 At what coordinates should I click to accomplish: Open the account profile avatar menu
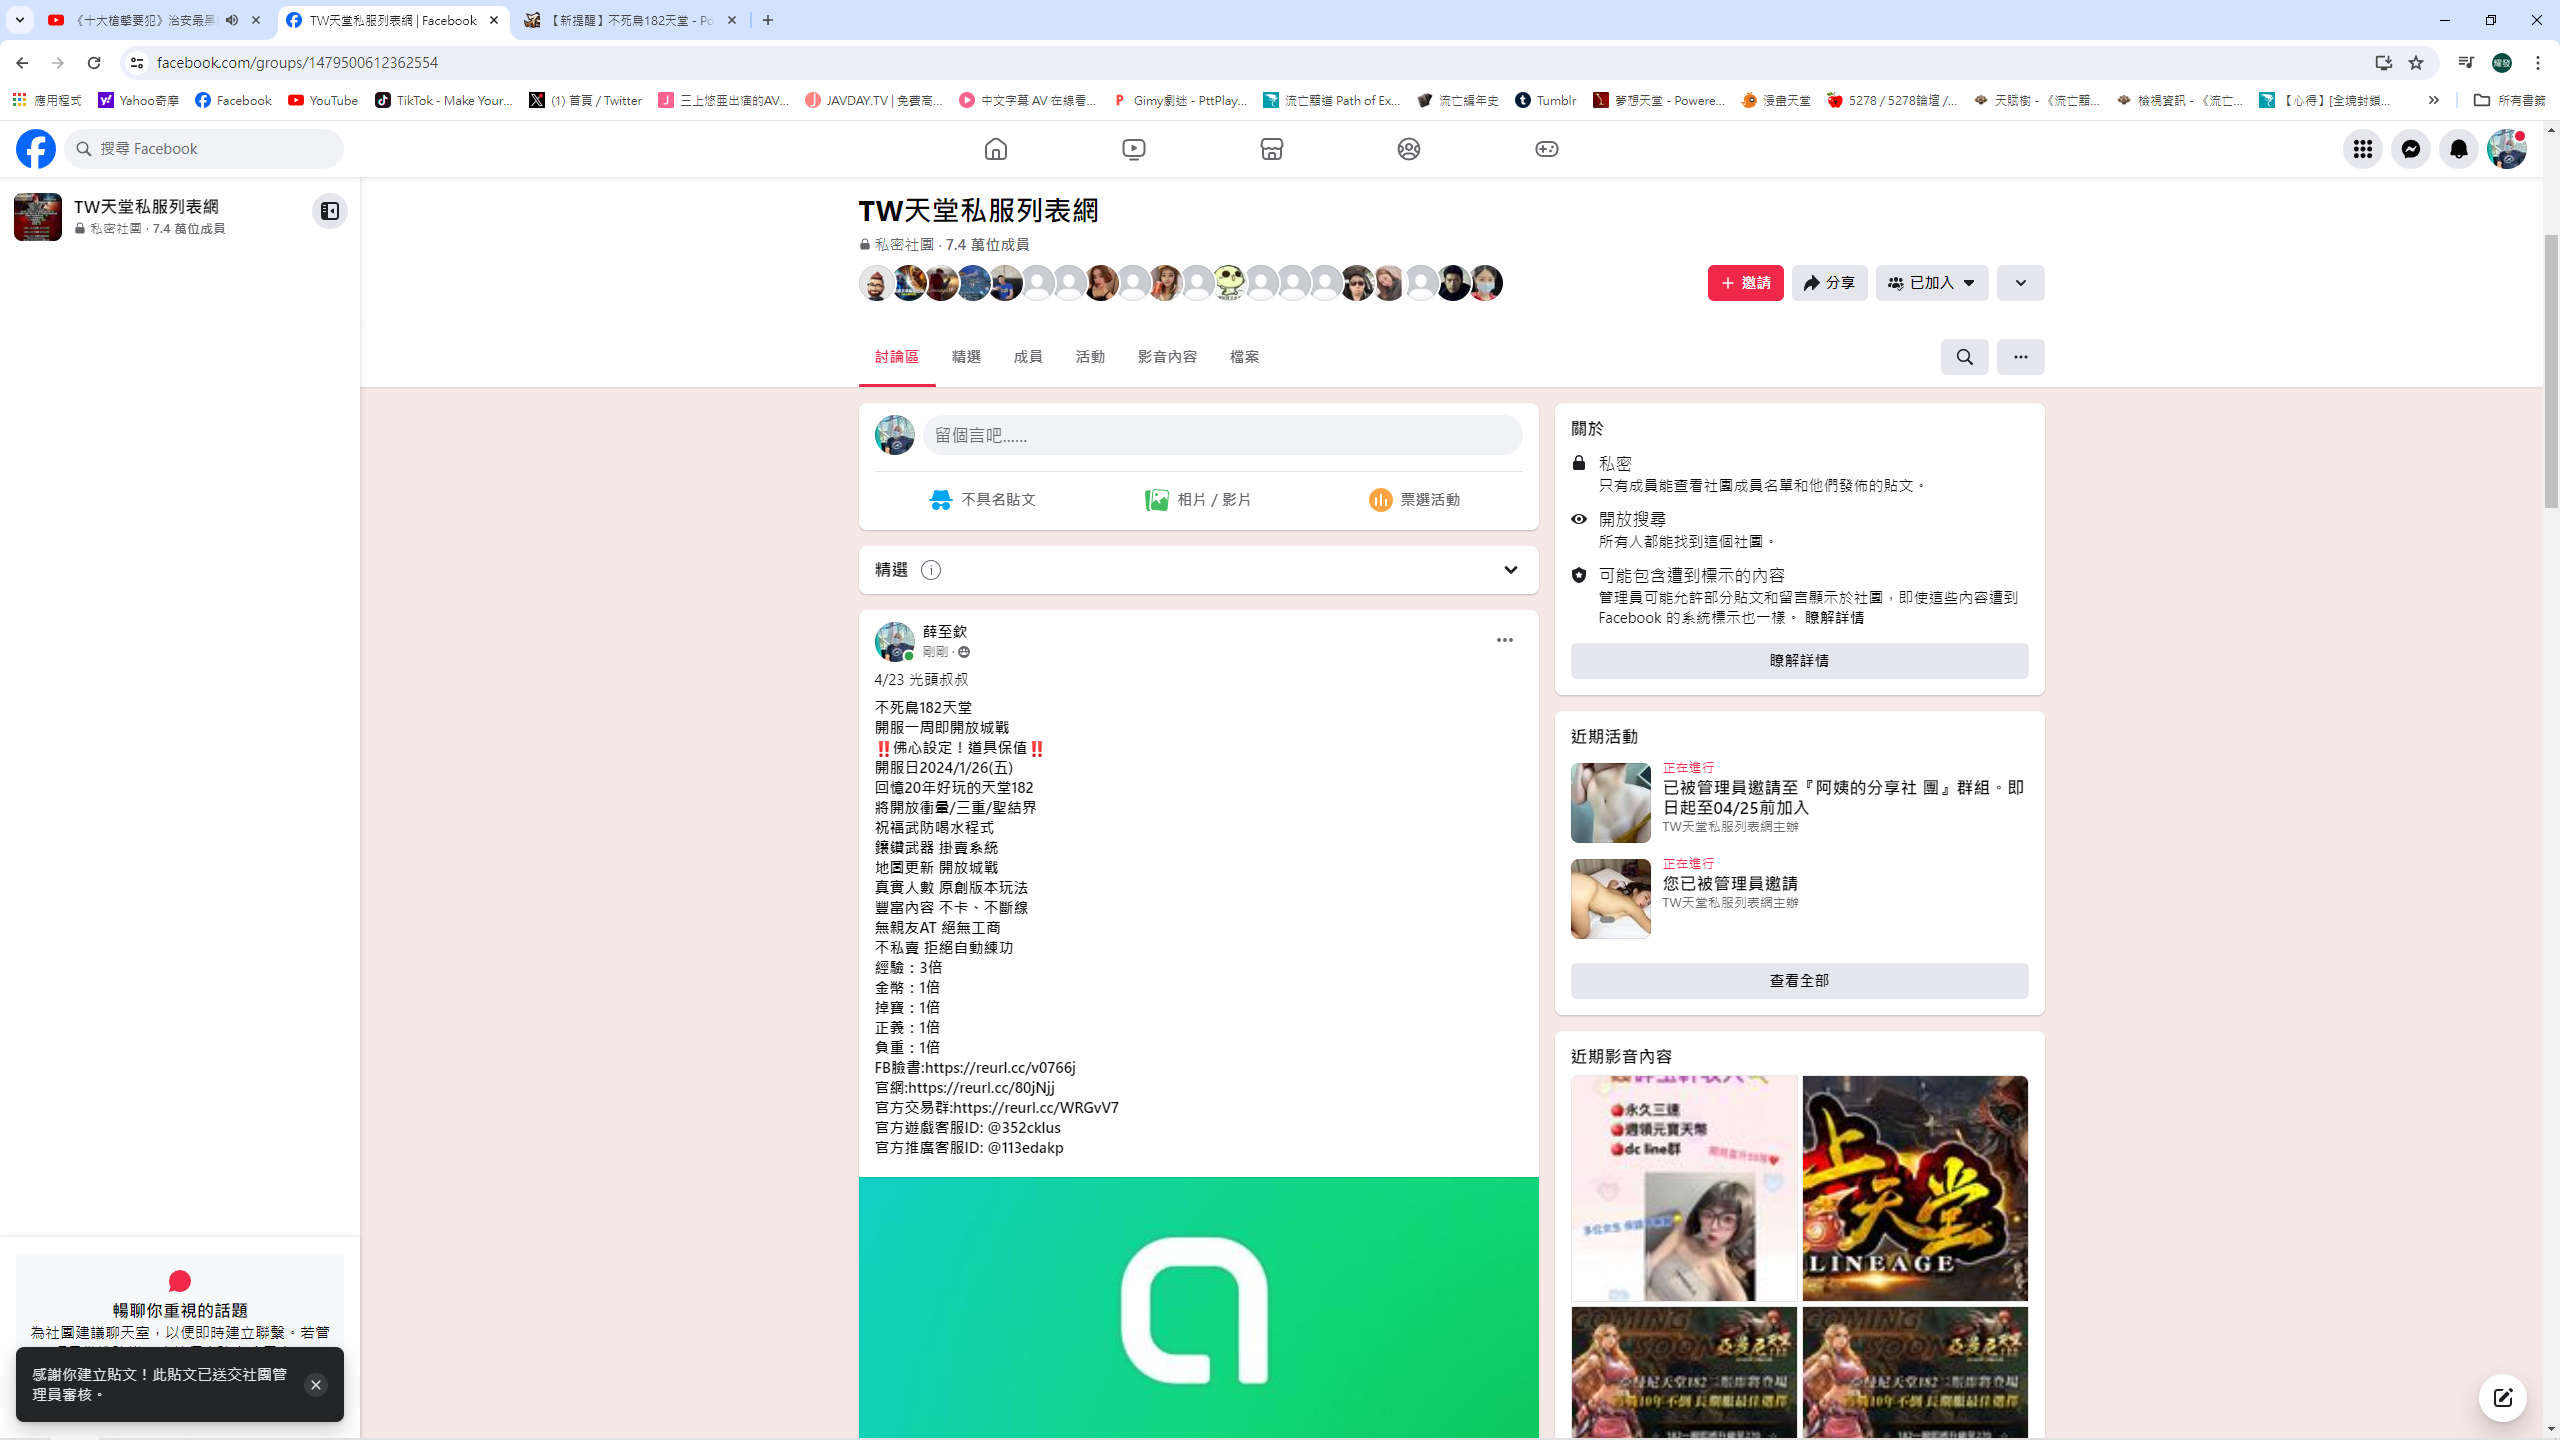coord(2507,149)
